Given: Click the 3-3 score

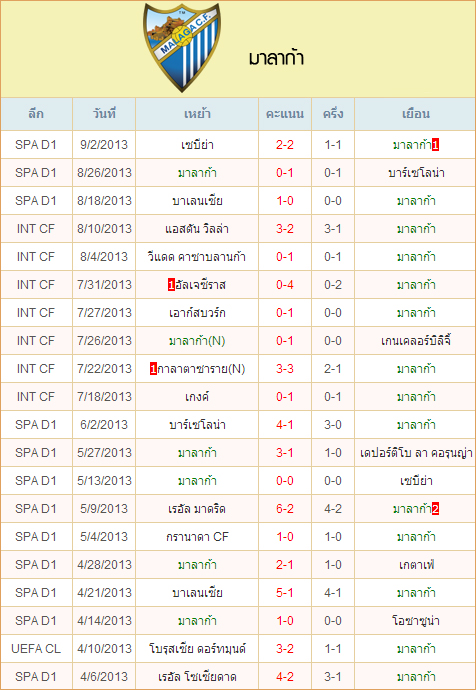Looking at the screenshot, I should [285, 369].
